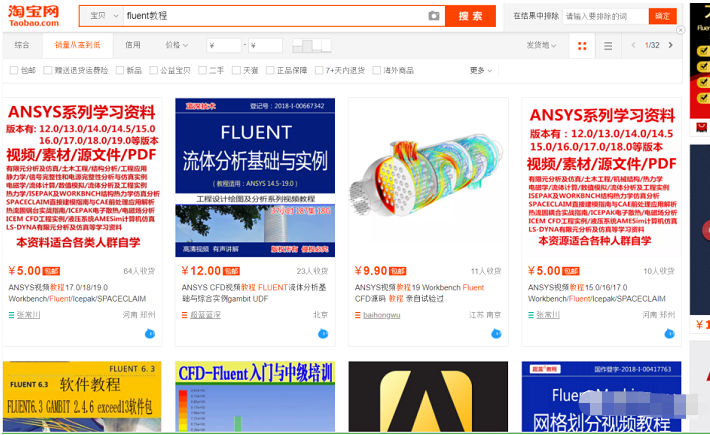710x435 pixels.
Task: Check the 二手 filter checkbox
Action: click(x=202, y=70)
